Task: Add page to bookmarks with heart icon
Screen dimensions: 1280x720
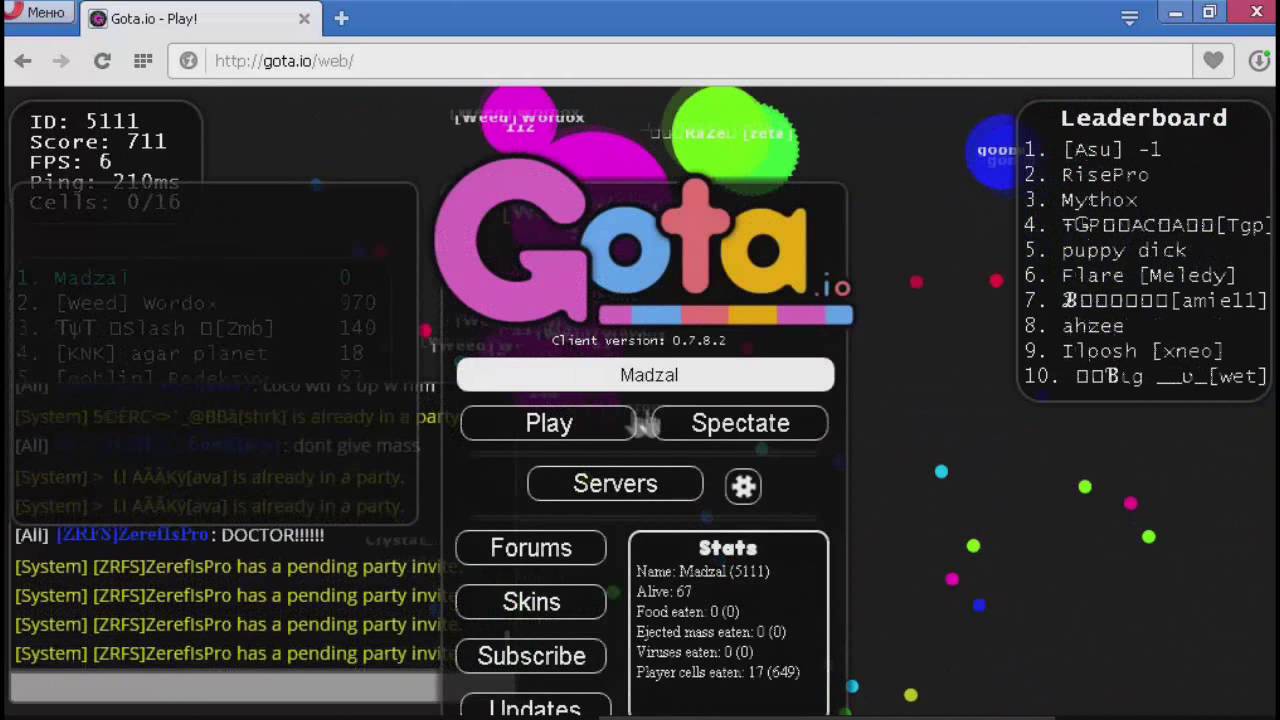Action: click(x=1213, y=61)
